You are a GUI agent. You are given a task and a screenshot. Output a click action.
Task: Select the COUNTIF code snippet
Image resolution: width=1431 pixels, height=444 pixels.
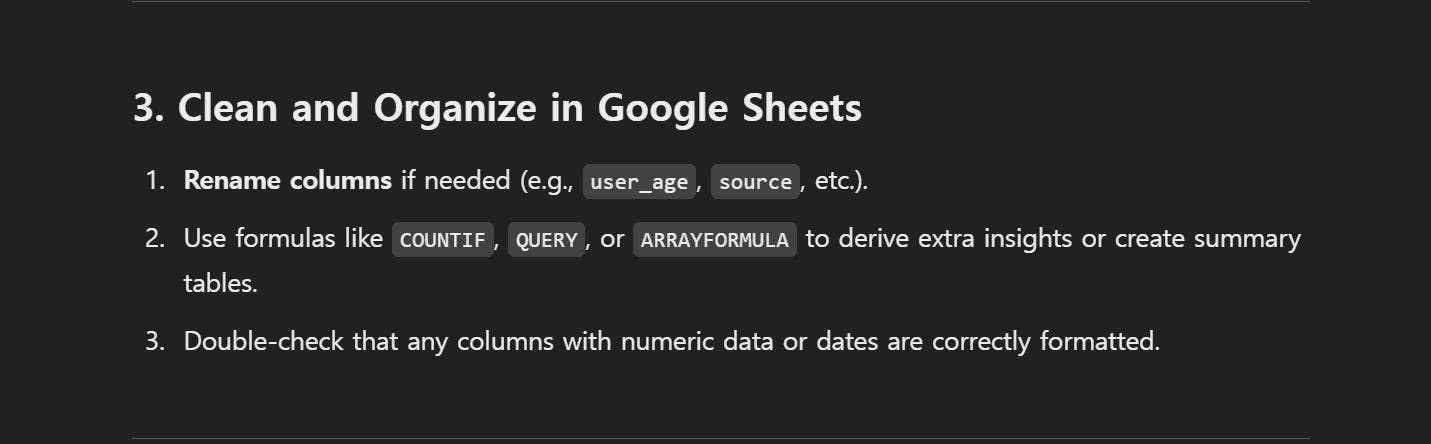pyautogui.click(x=443, y=240)
